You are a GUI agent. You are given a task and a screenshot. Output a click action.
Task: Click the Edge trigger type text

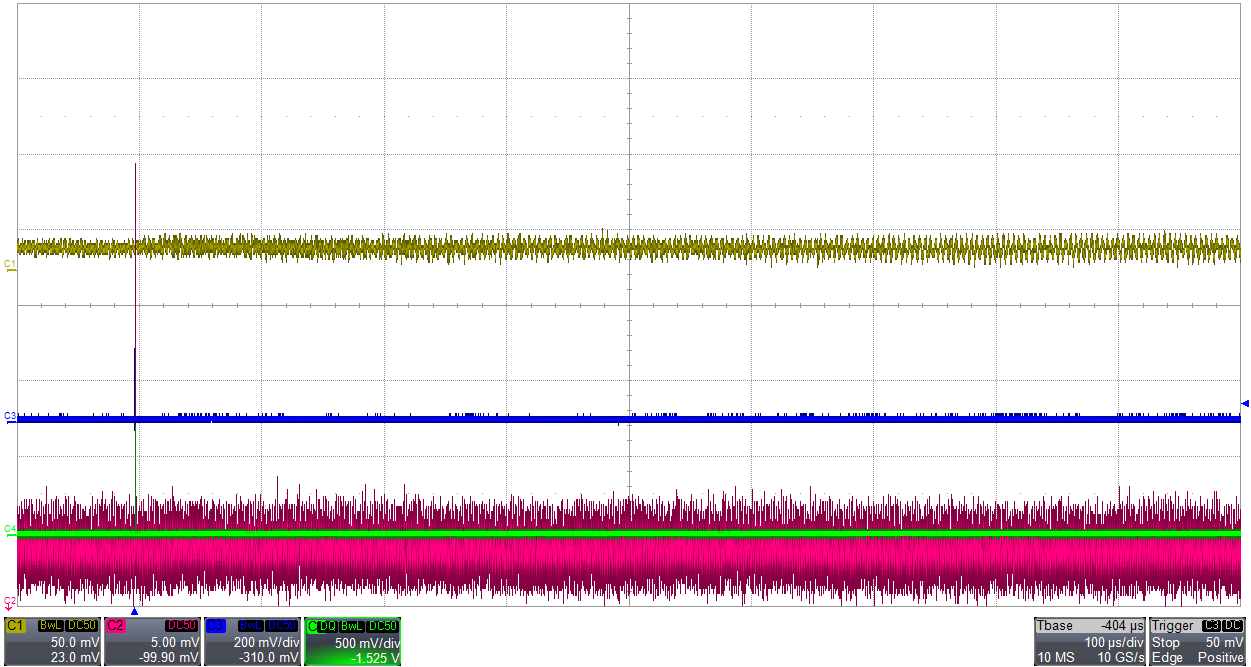point(1166,657)
